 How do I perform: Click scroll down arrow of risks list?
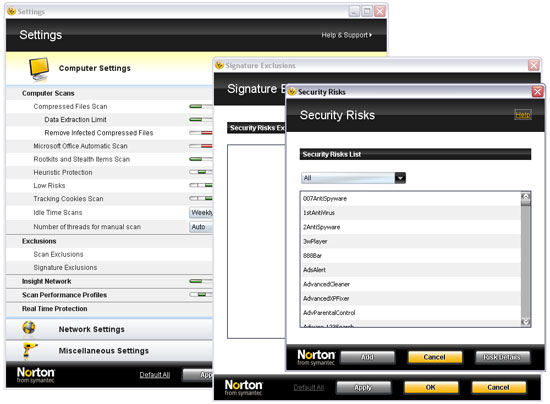coord(525,322)
